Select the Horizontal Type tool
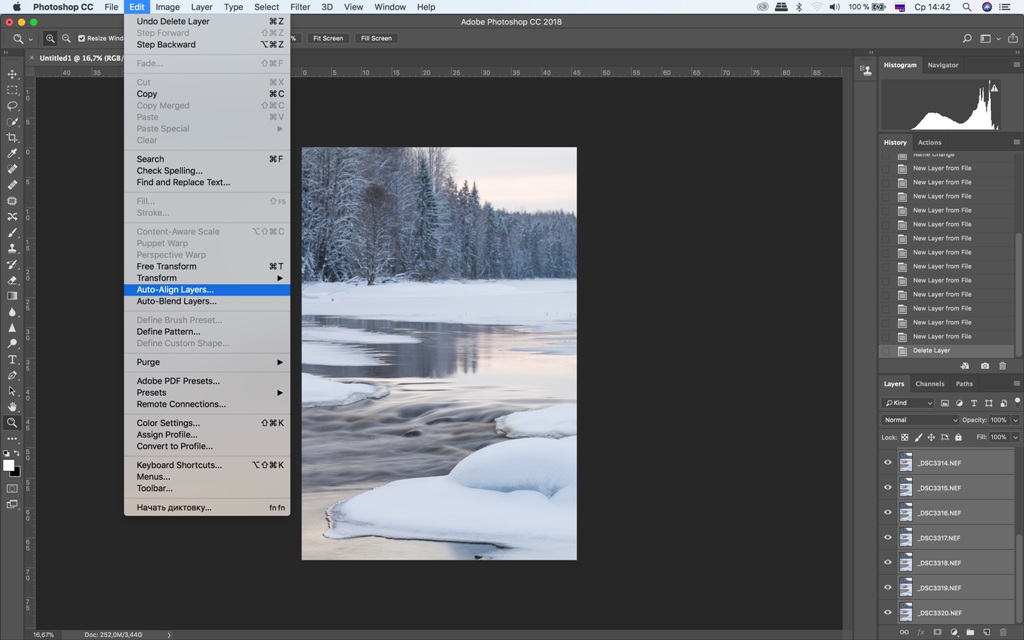Screen dimensions: 1024x640 (12, 359)
